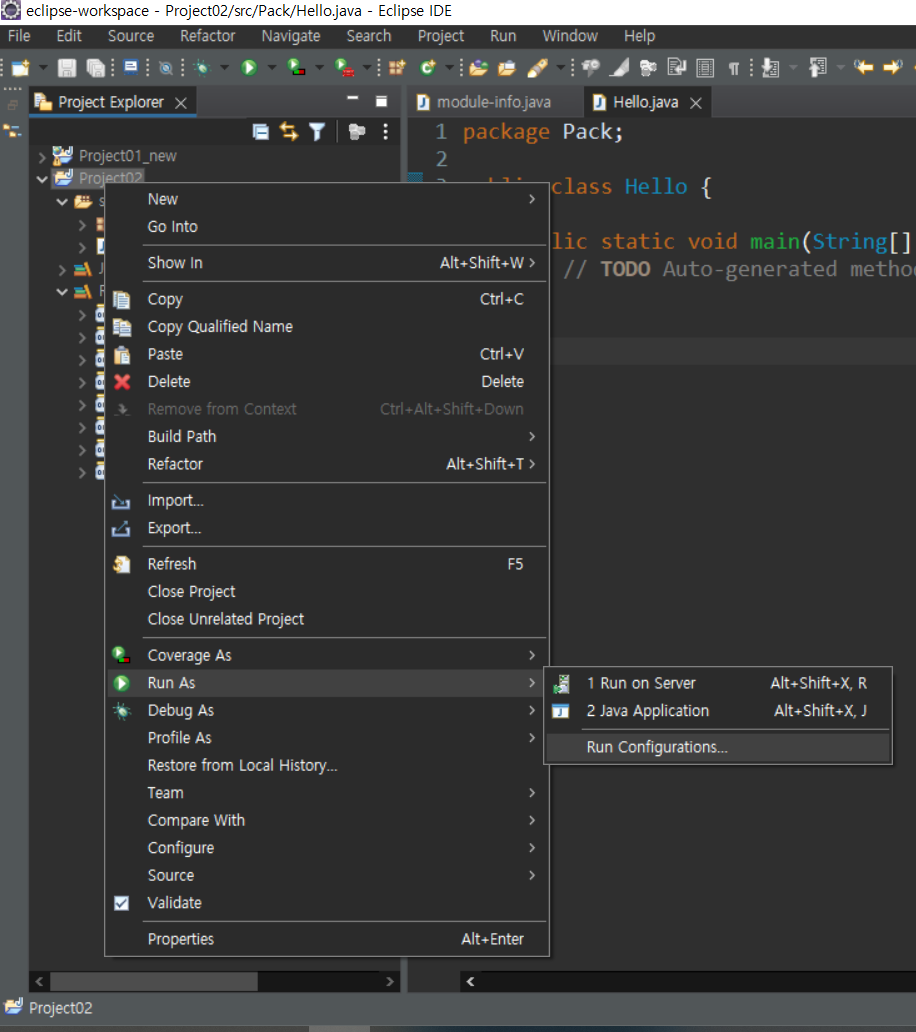Open dropdown arrow next to Run button

272,67
